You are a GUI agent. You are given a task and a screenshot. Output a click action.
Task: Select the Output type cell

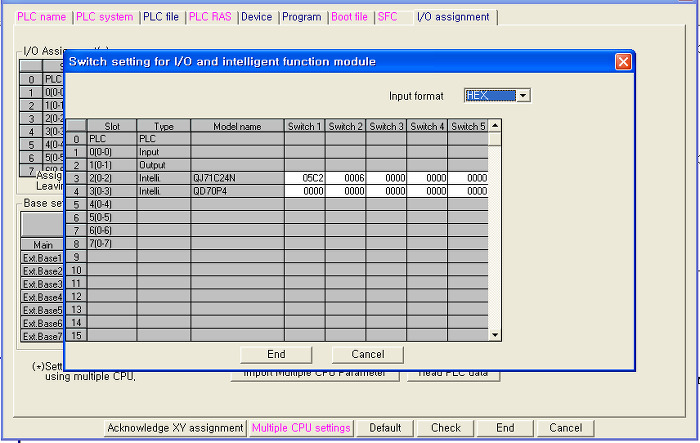click(x=164, y=165)
